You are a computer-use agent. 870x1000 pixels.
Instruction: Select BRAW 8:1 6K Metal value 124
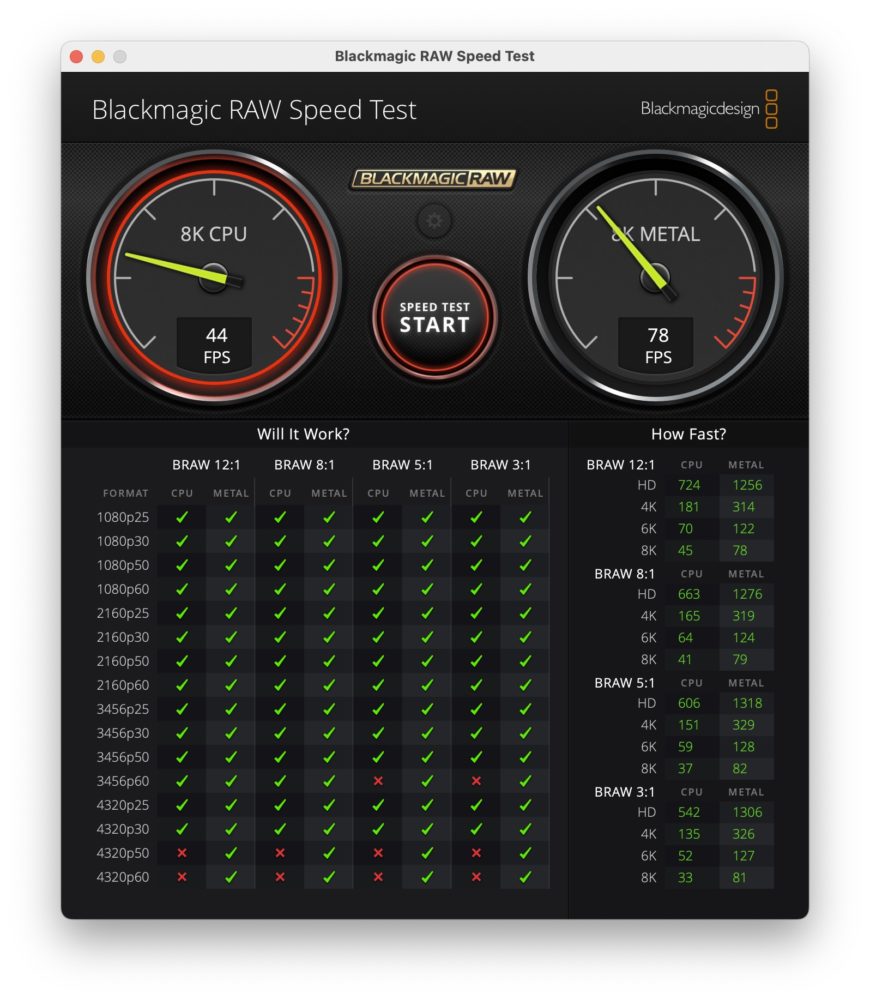pos(743,638)
